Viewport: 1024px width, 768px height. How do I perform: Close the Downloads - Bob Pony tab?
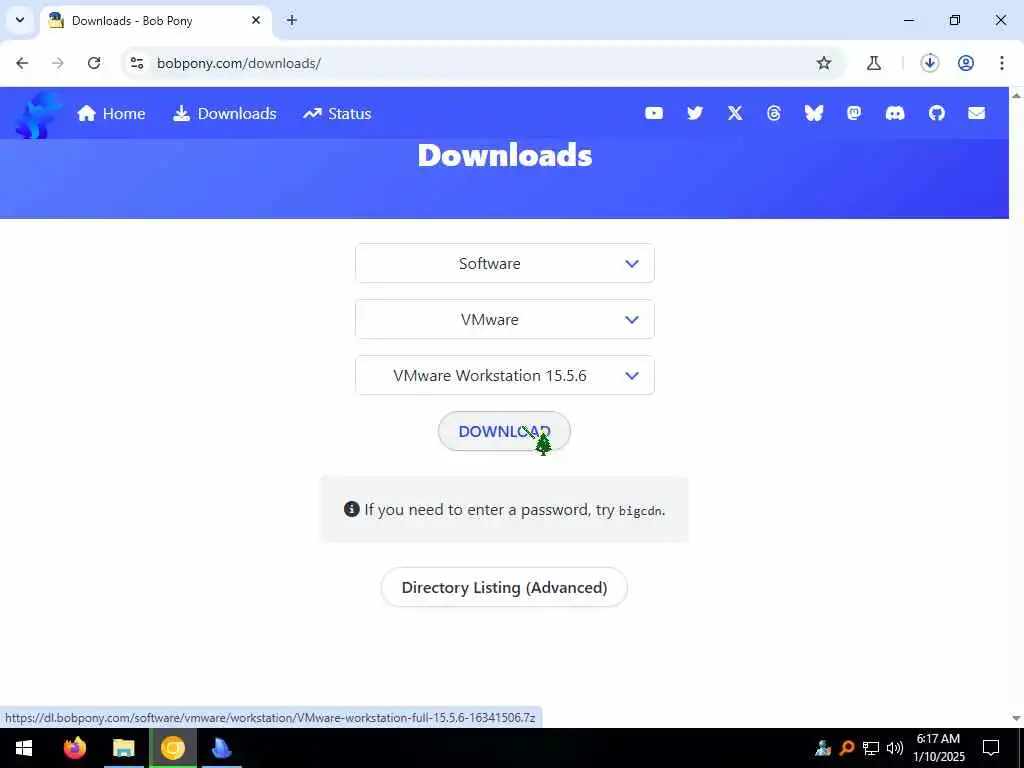coord(256,20)
